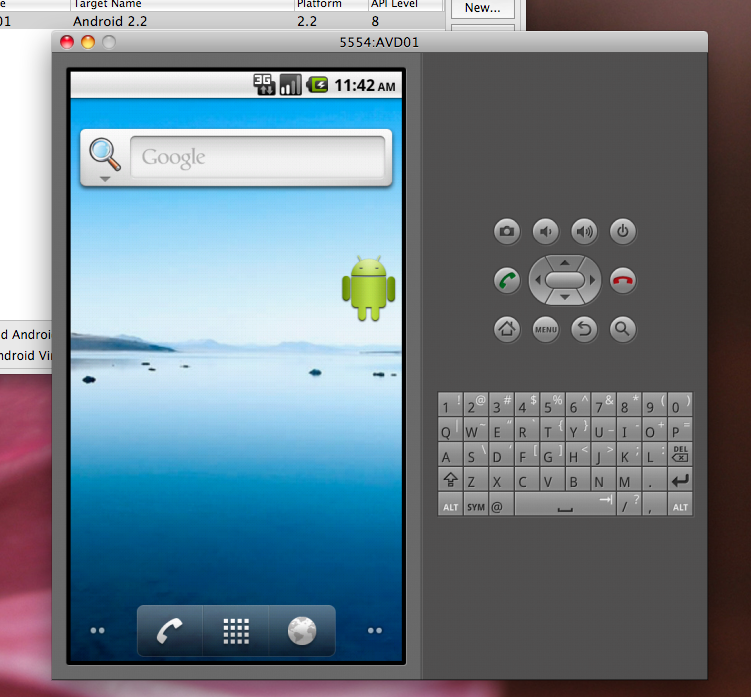Toggle the shift key on the keyboard
The image size is (751, 697).
point(450,480)
